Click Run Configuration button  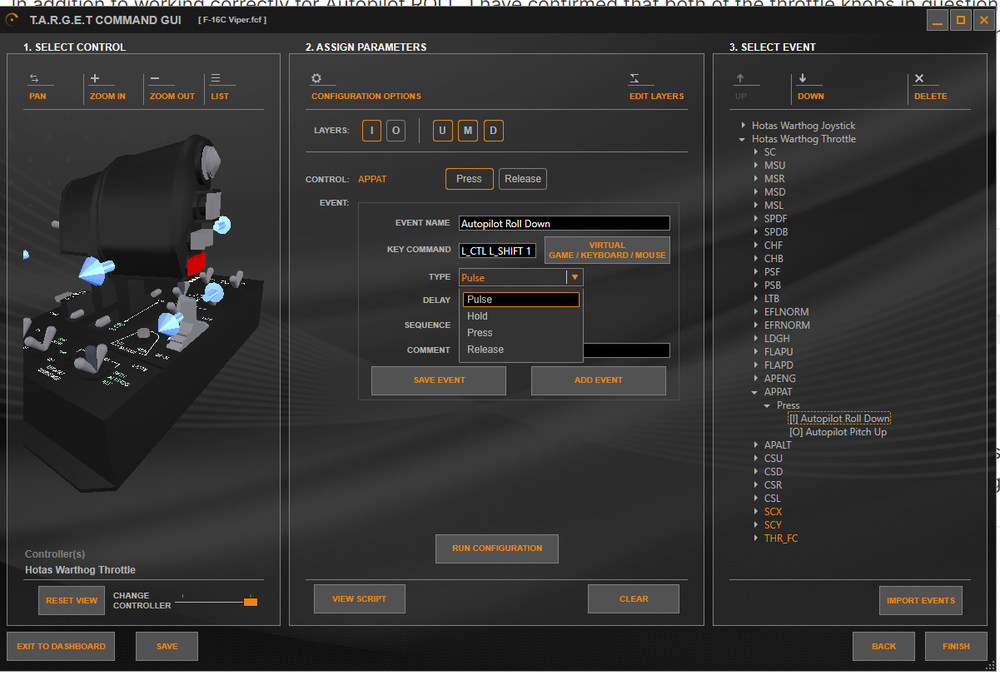pyautogui.click(x=497, y=549)
